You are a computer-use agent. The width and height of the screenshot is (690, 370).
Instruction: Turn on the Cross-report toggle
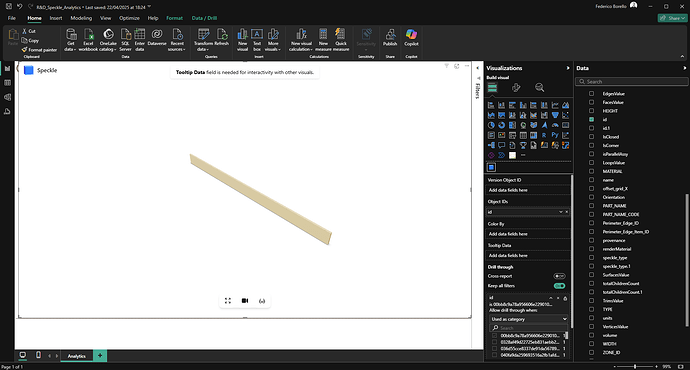coord(559,276)
